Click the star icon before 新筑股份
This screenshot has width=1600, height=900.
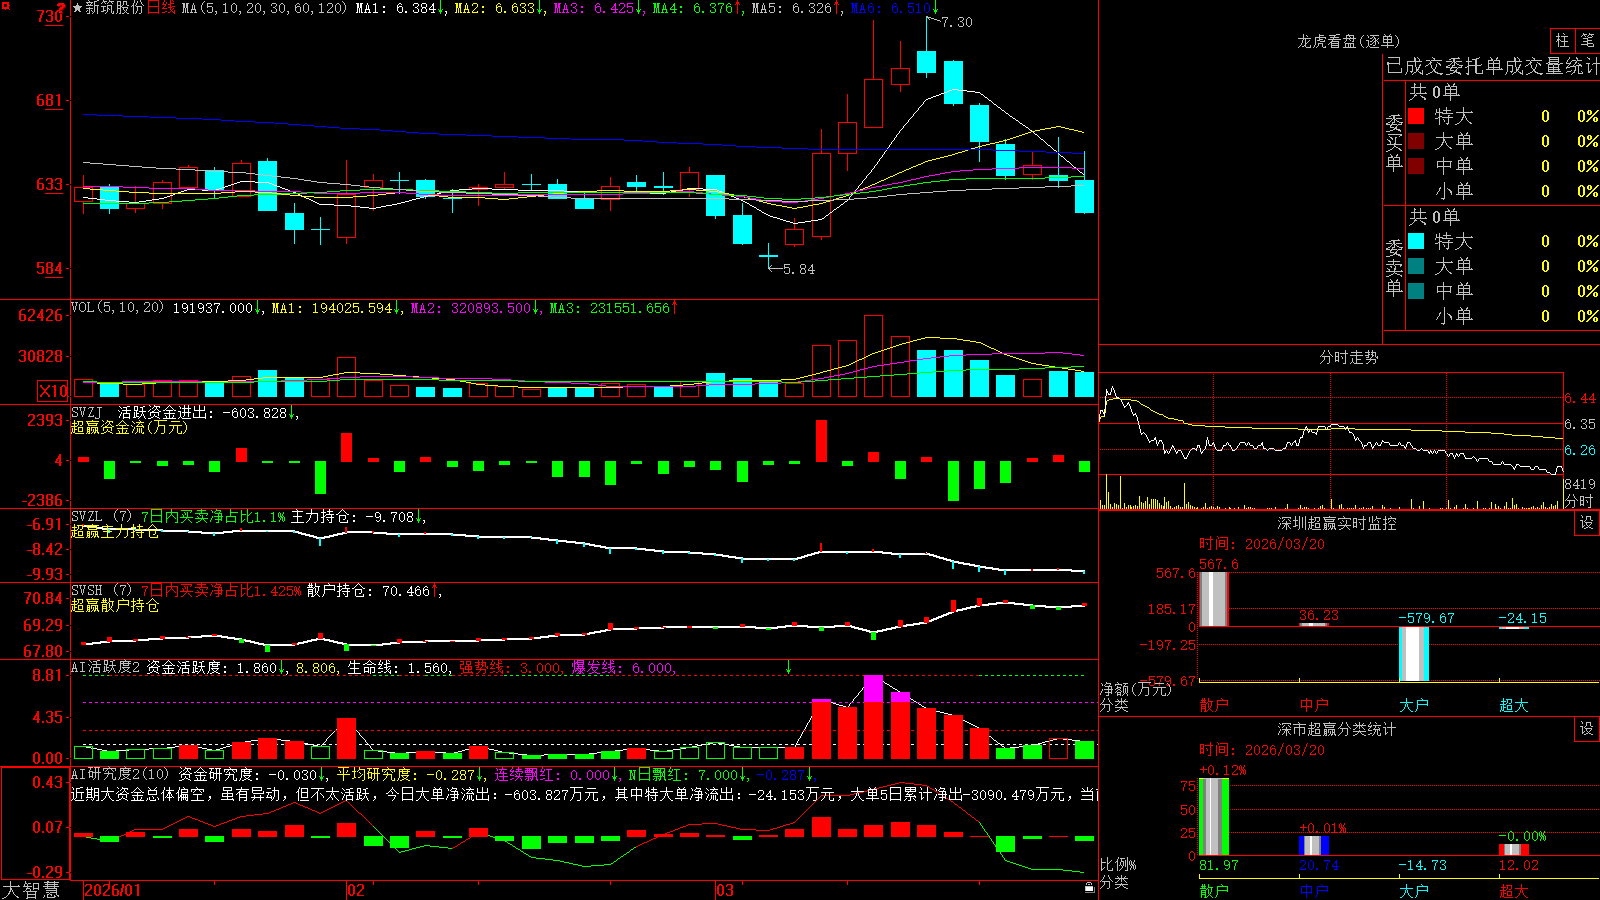pyautogui.click(x=78, y=8)
